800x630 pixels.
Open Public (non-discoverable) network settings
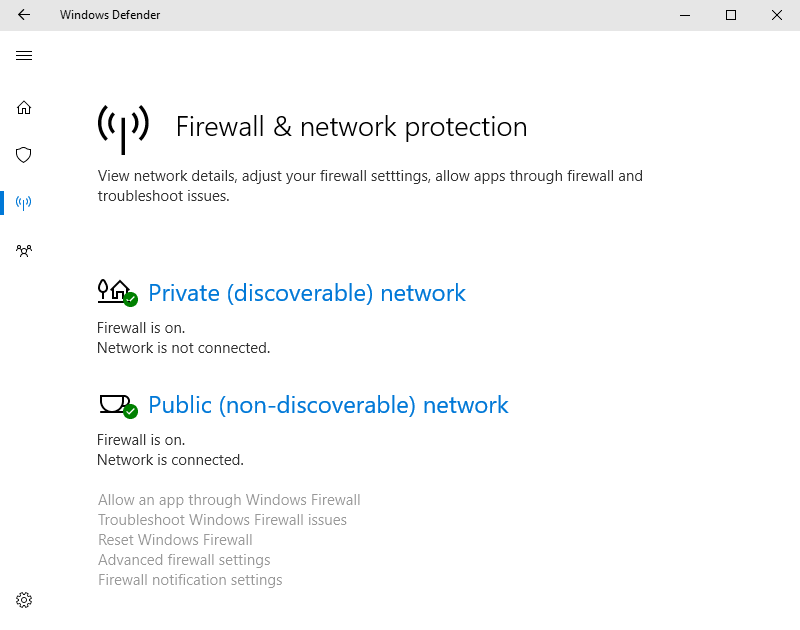[327, 405]
